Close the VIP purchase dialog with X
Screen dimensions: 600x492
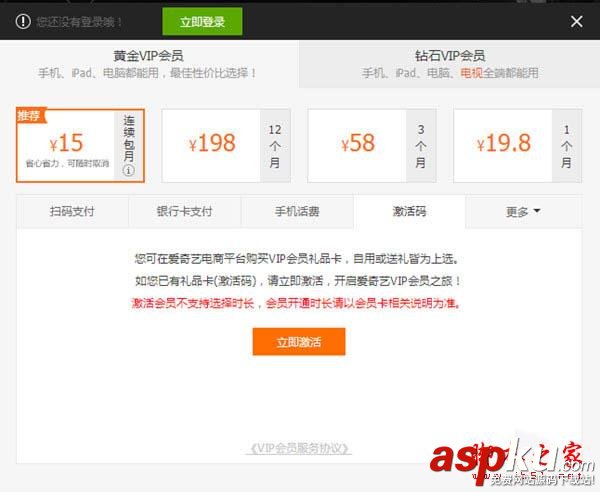tap(576, 21)
